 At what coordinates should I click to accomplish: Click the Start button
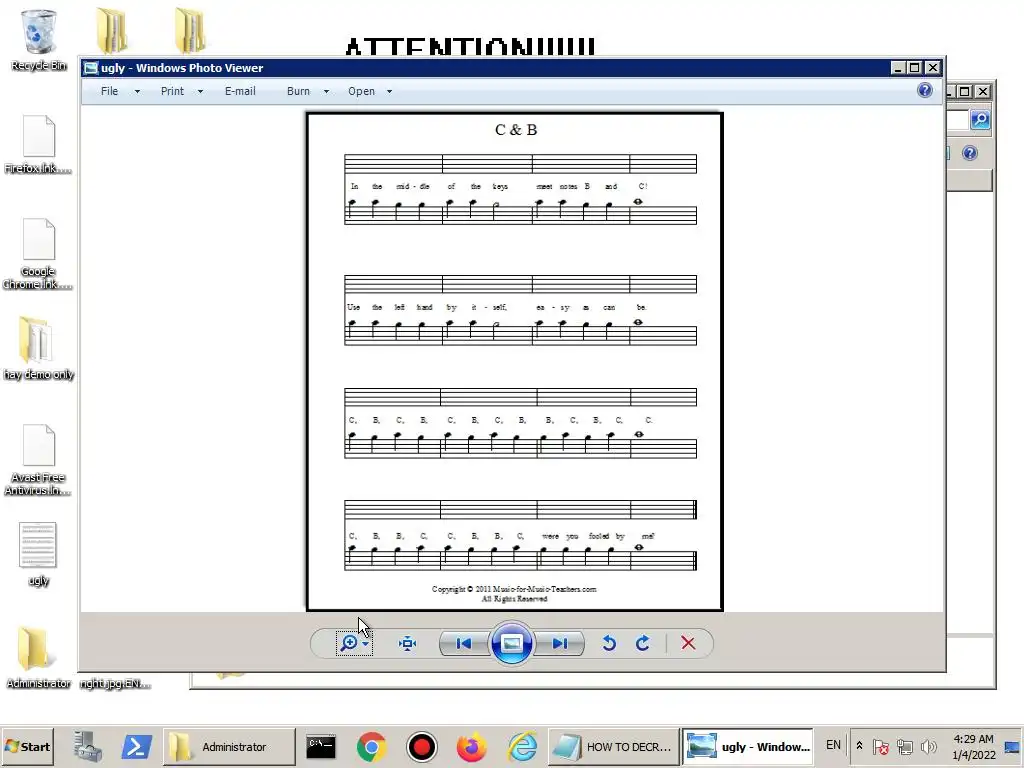click(27, 746)
